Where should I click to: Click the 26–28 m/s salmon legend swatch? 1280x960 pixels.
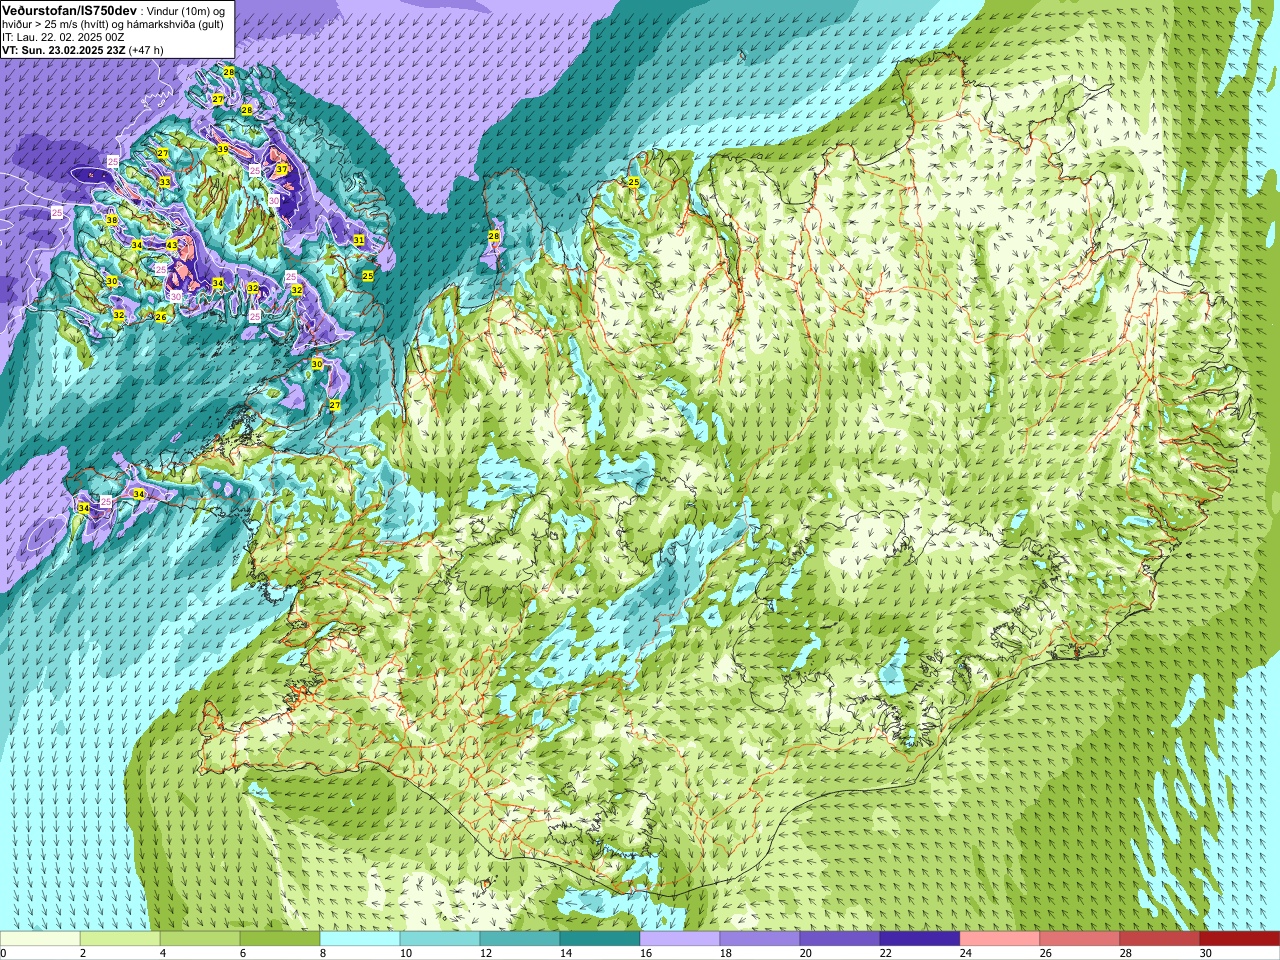[1080, 939]
